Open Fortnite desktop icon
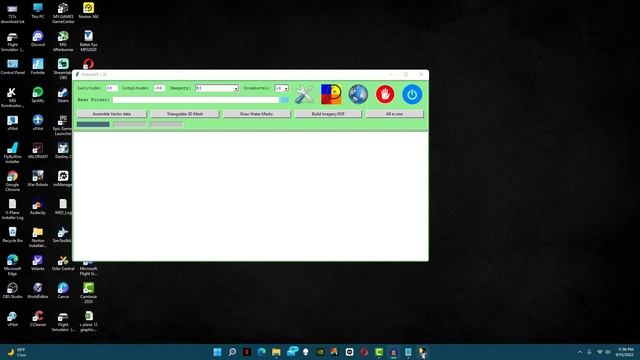Screen dimensions: 640x360 tap(38, 67)
